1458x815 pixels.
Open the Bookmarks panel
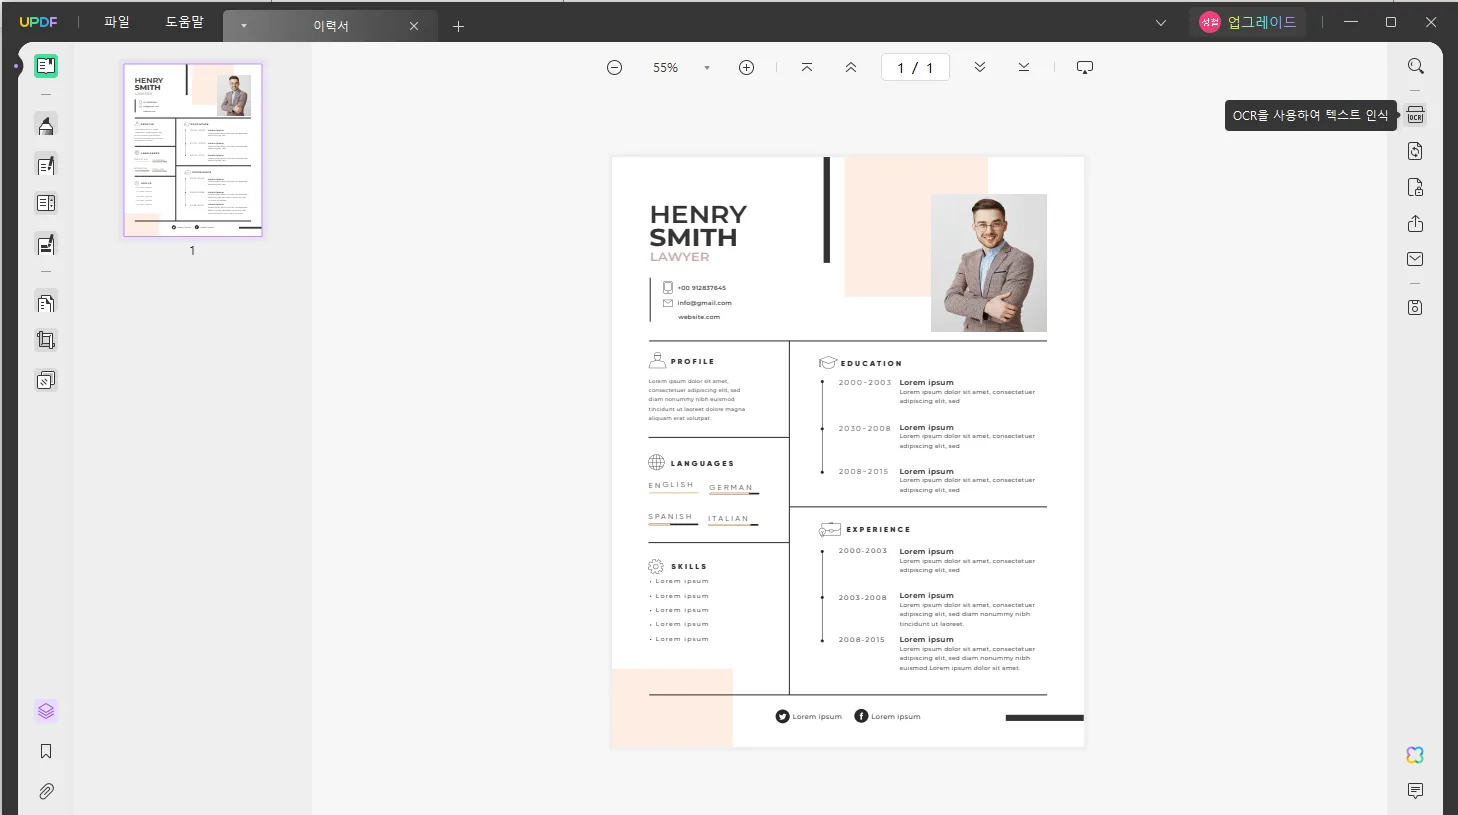pos(46,751)
